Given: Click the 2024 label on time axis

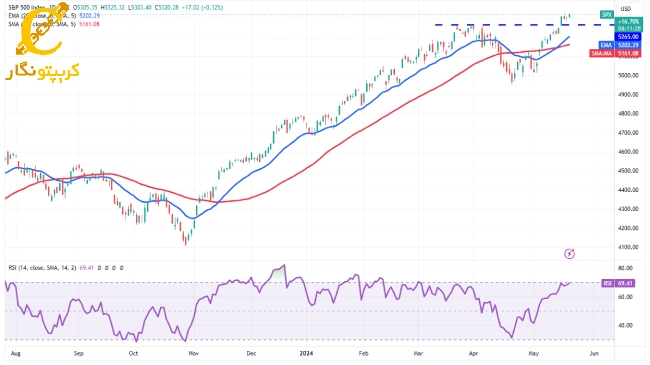Looking at the screenshot, I should tap(306, 354).
